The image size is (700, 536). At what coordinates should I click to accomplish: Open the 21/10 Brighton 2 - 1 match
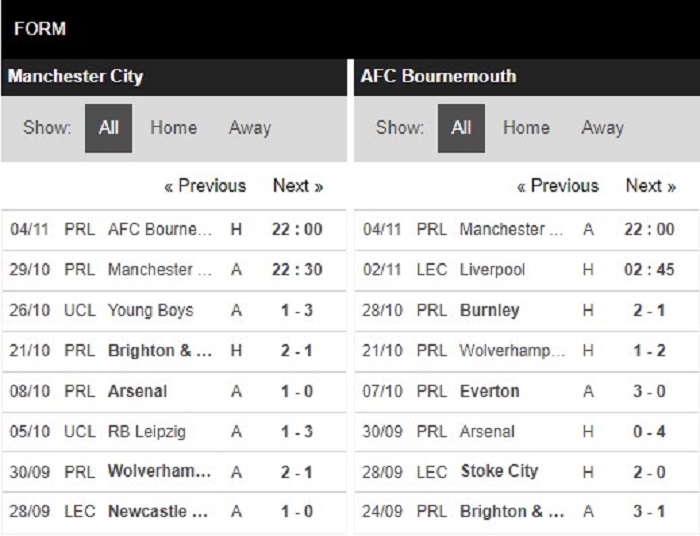coord(174,351)
